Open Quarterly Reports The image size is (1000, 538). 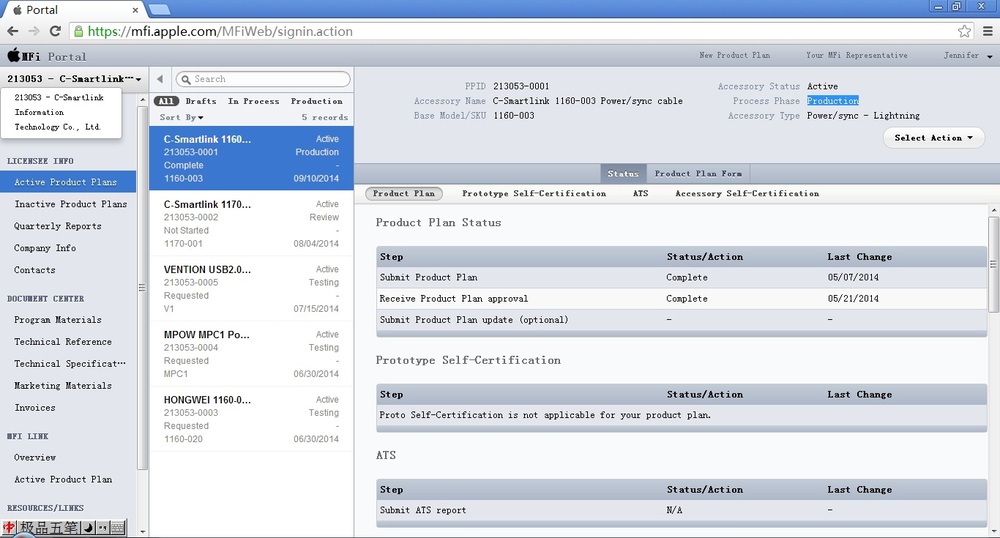[x=57, y=226]
